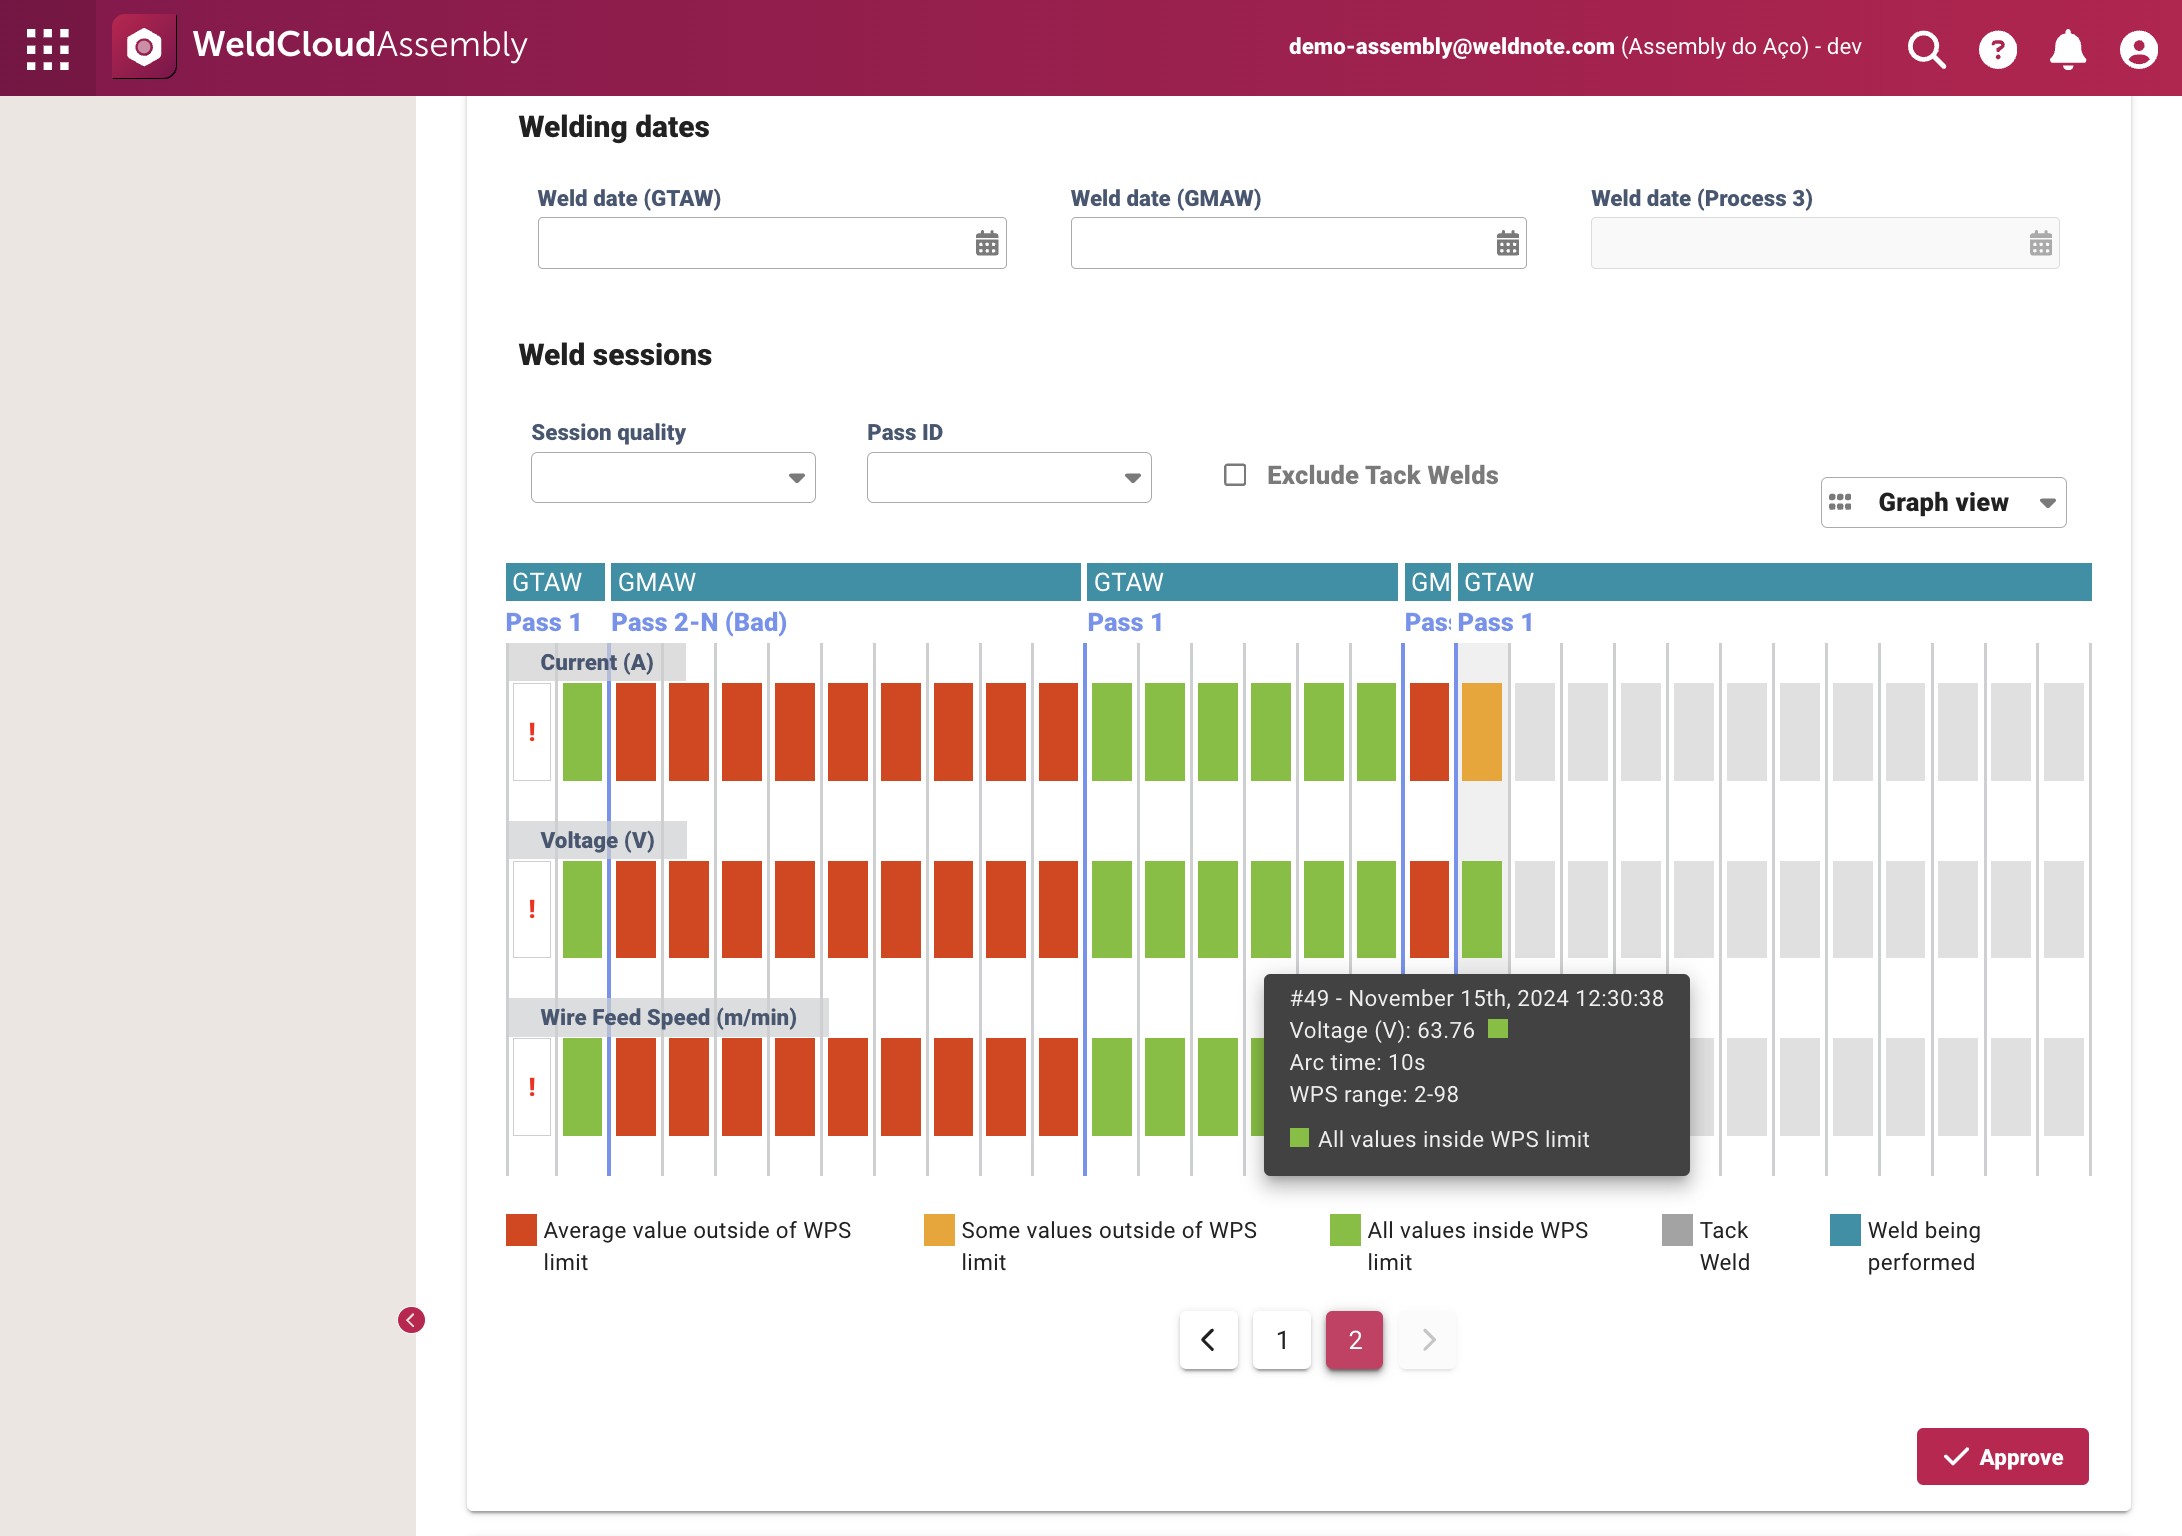Screen dimensions: 2182x1536
Task: Open the apps grid menu
Action: 47,48
